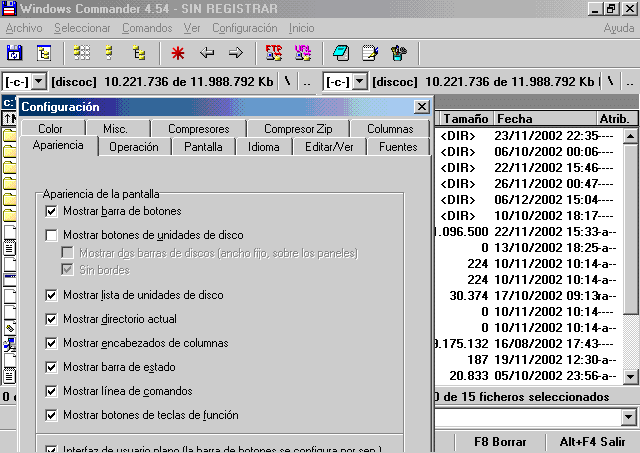
Task: Open the CD tree icon in toolbar
Action: [44, 53]
